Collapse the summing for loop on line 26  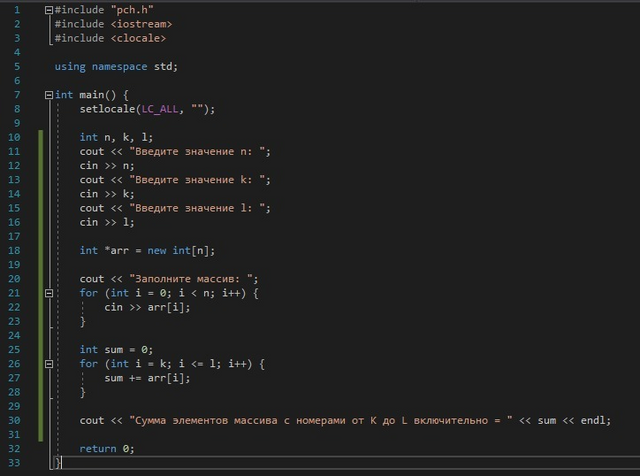49,364
